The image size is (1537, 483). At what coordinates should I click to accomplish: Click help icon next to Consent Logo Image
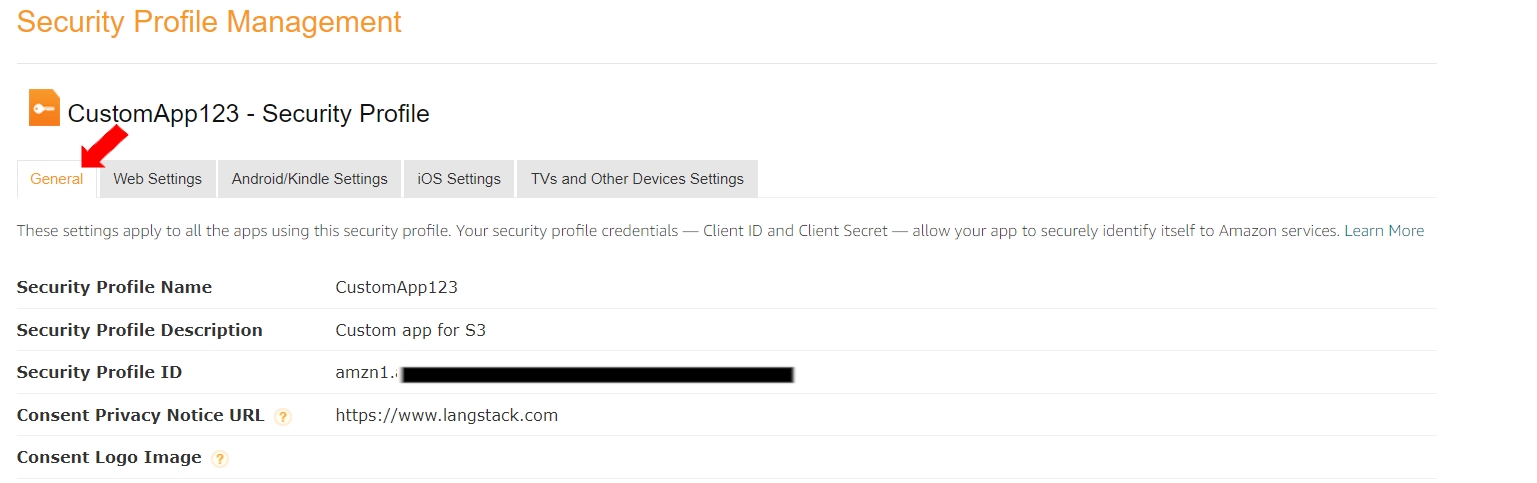point(220,459)
